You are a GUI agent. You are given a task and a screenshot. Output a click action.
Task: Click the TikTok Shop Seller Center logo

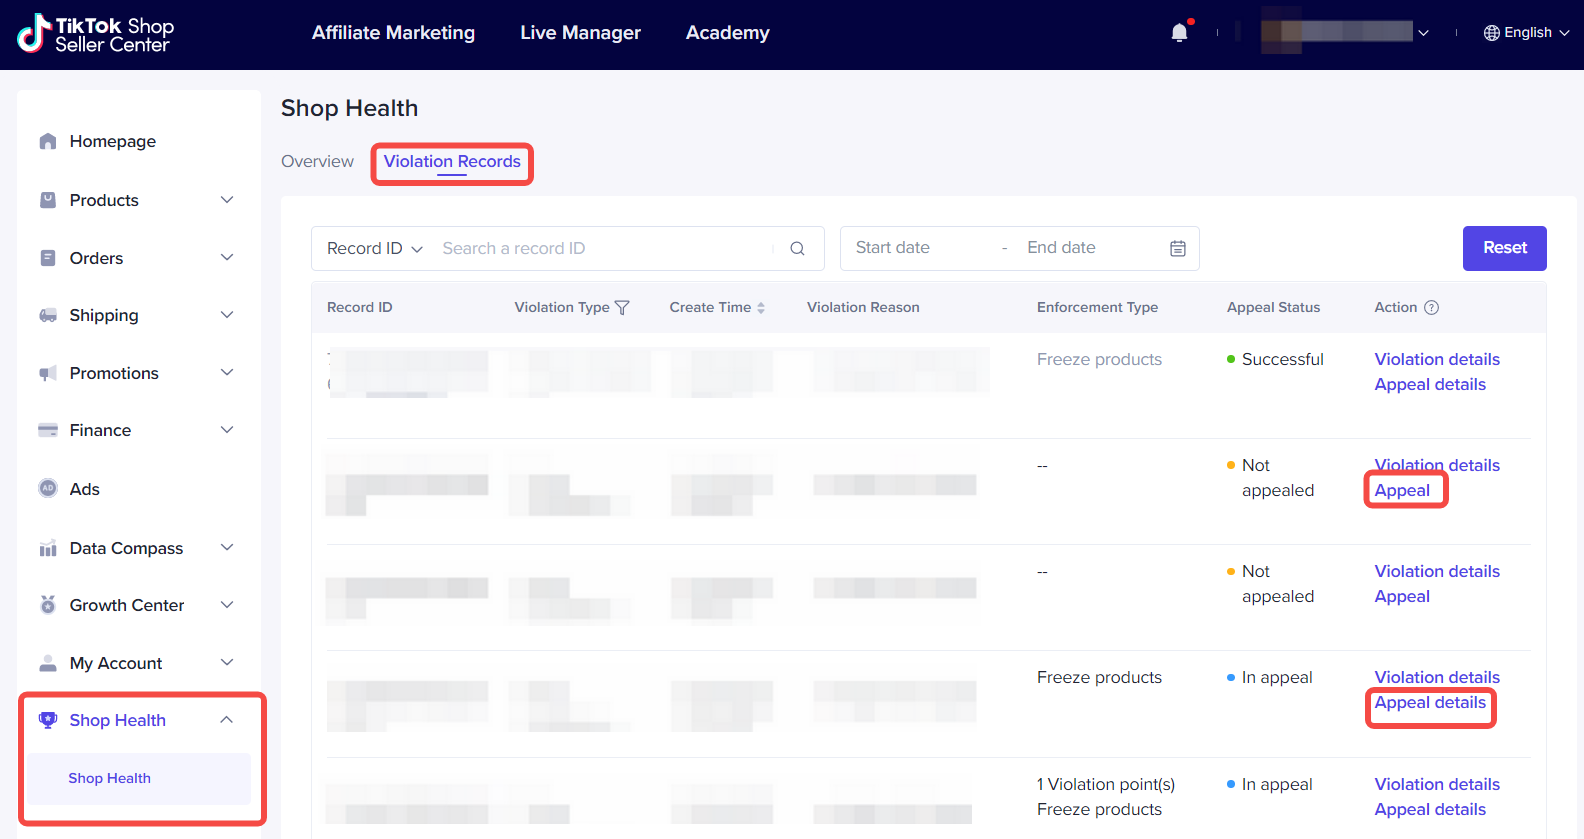pos(96,34)
